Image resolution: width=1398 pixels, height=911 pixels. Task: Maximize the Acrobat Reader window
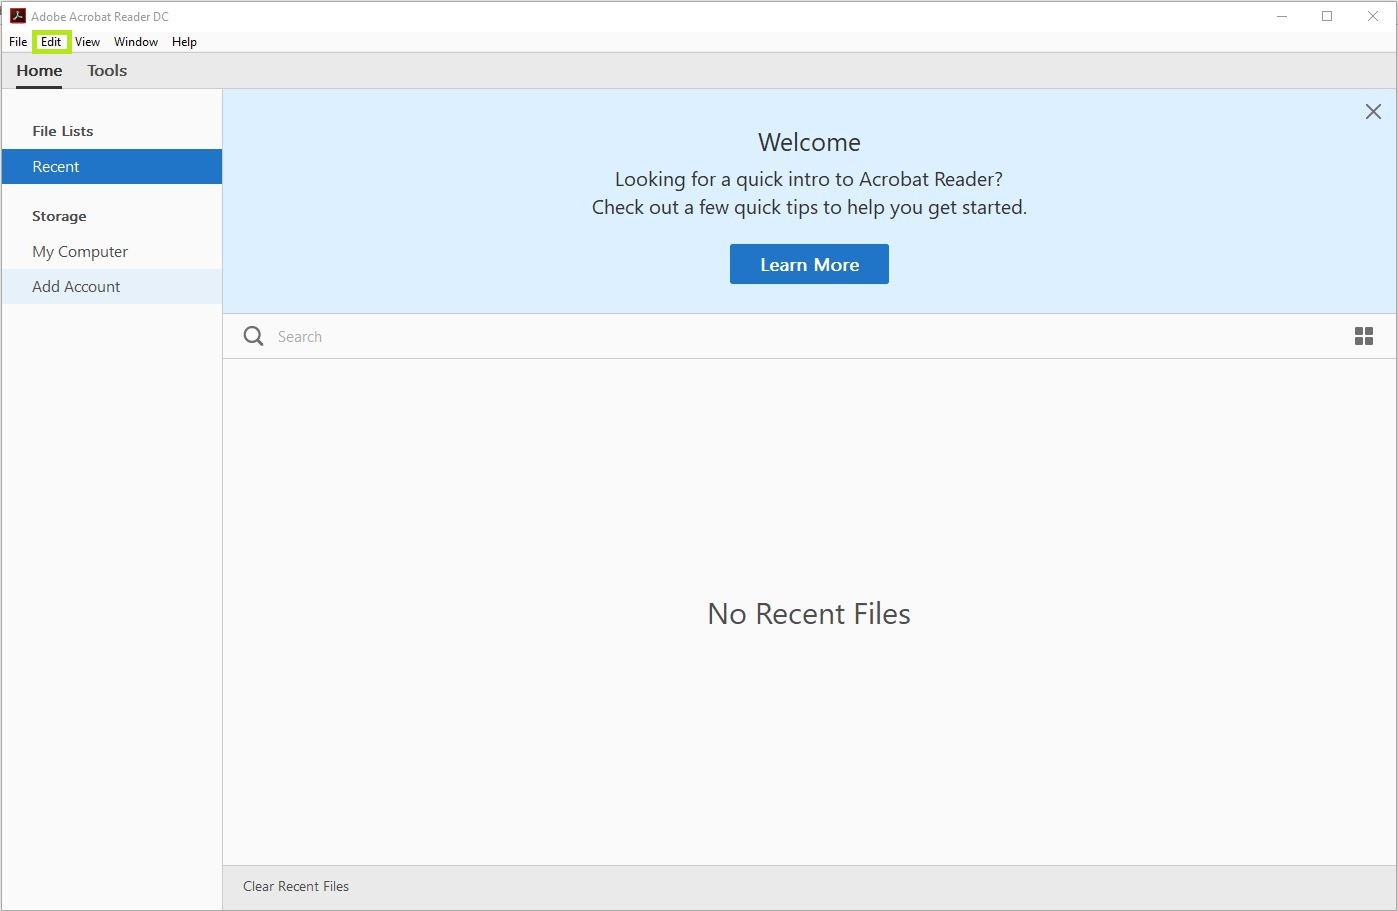[1327, 16]
